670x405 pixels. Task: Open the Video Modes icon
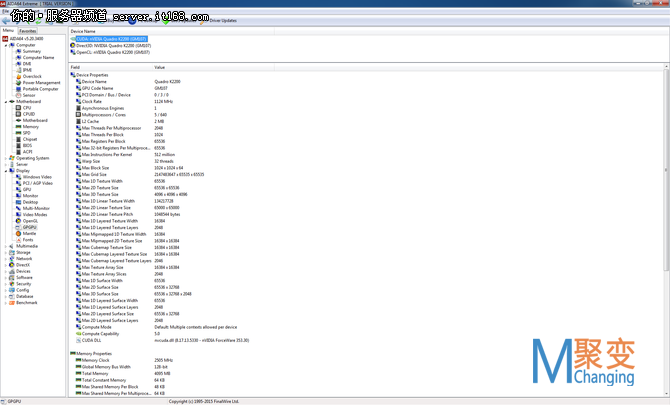click(x=18, y=214)
